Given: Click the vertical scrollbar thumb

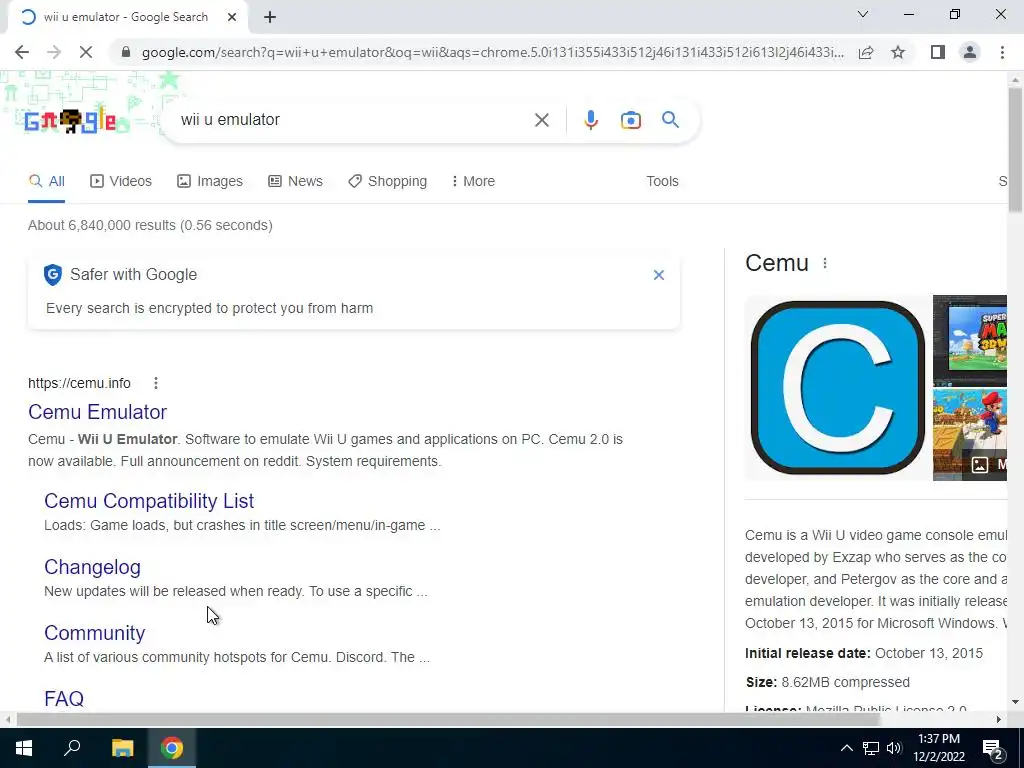Looking at the screenshot, I should point(1015,149).
